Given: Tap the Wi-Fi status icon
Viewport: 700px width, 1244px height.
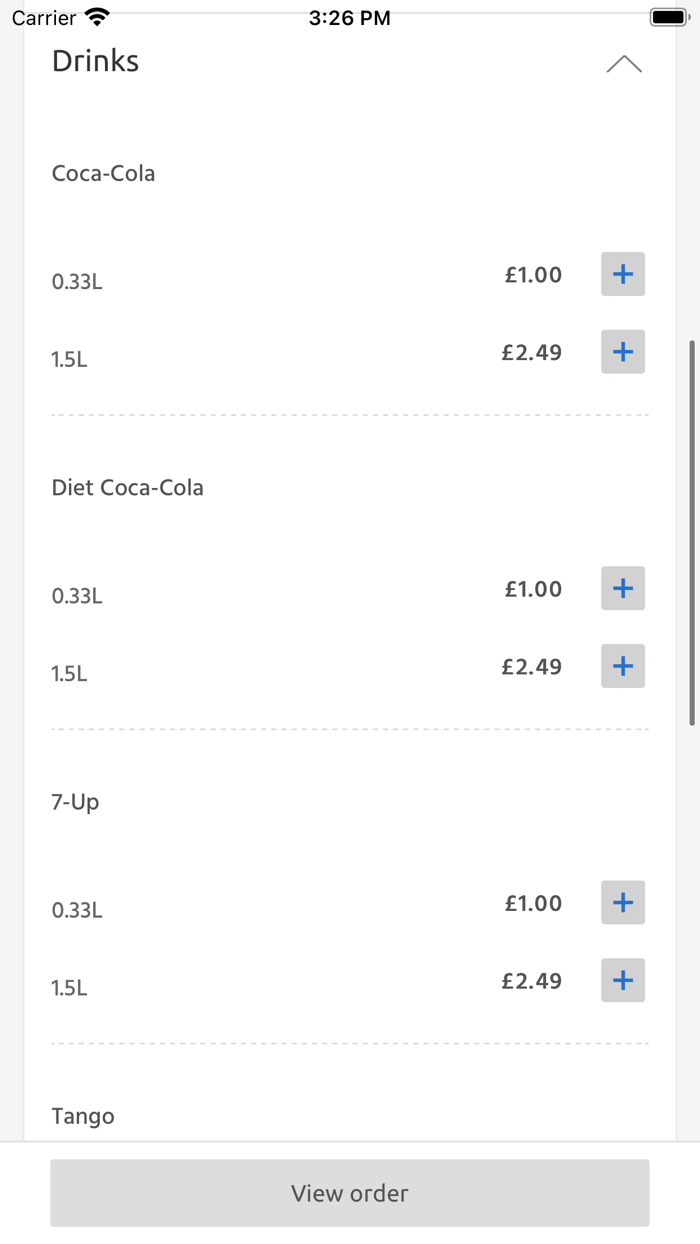Looking at the screenshot, I should coord(97,17).
